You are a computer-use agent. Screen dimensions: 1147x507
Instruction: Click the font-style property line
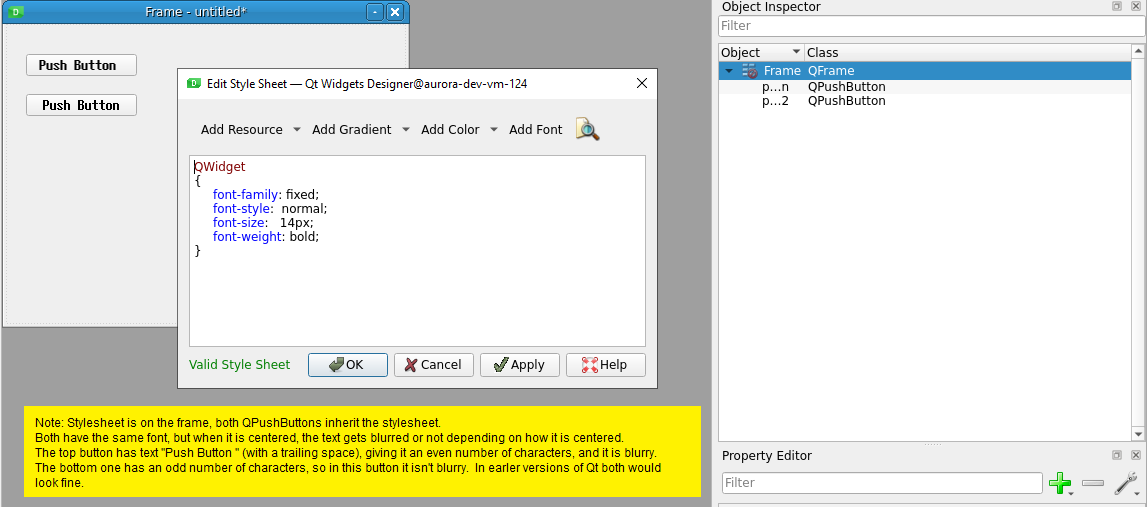pos(270,209)
